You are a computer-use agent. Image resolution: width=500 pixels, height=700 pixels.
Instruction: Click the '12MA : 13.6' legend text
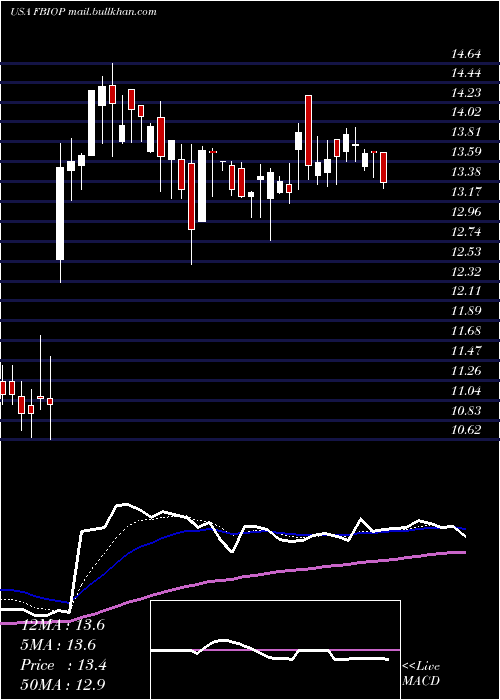click(x=63, y=625)
